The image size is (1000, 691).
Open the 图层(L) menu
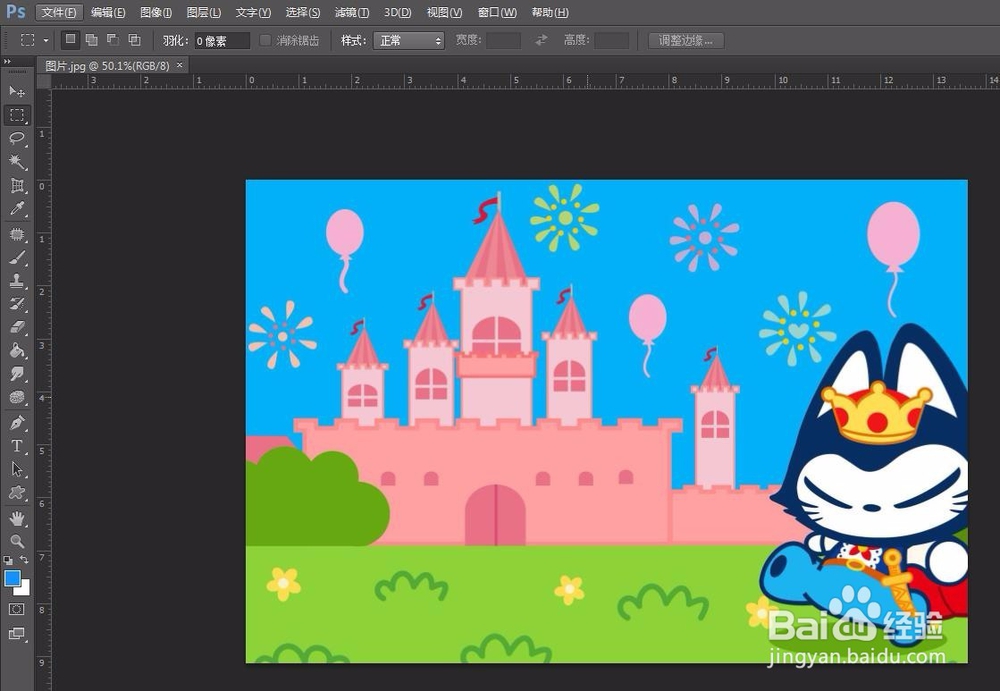coord(203,12)
